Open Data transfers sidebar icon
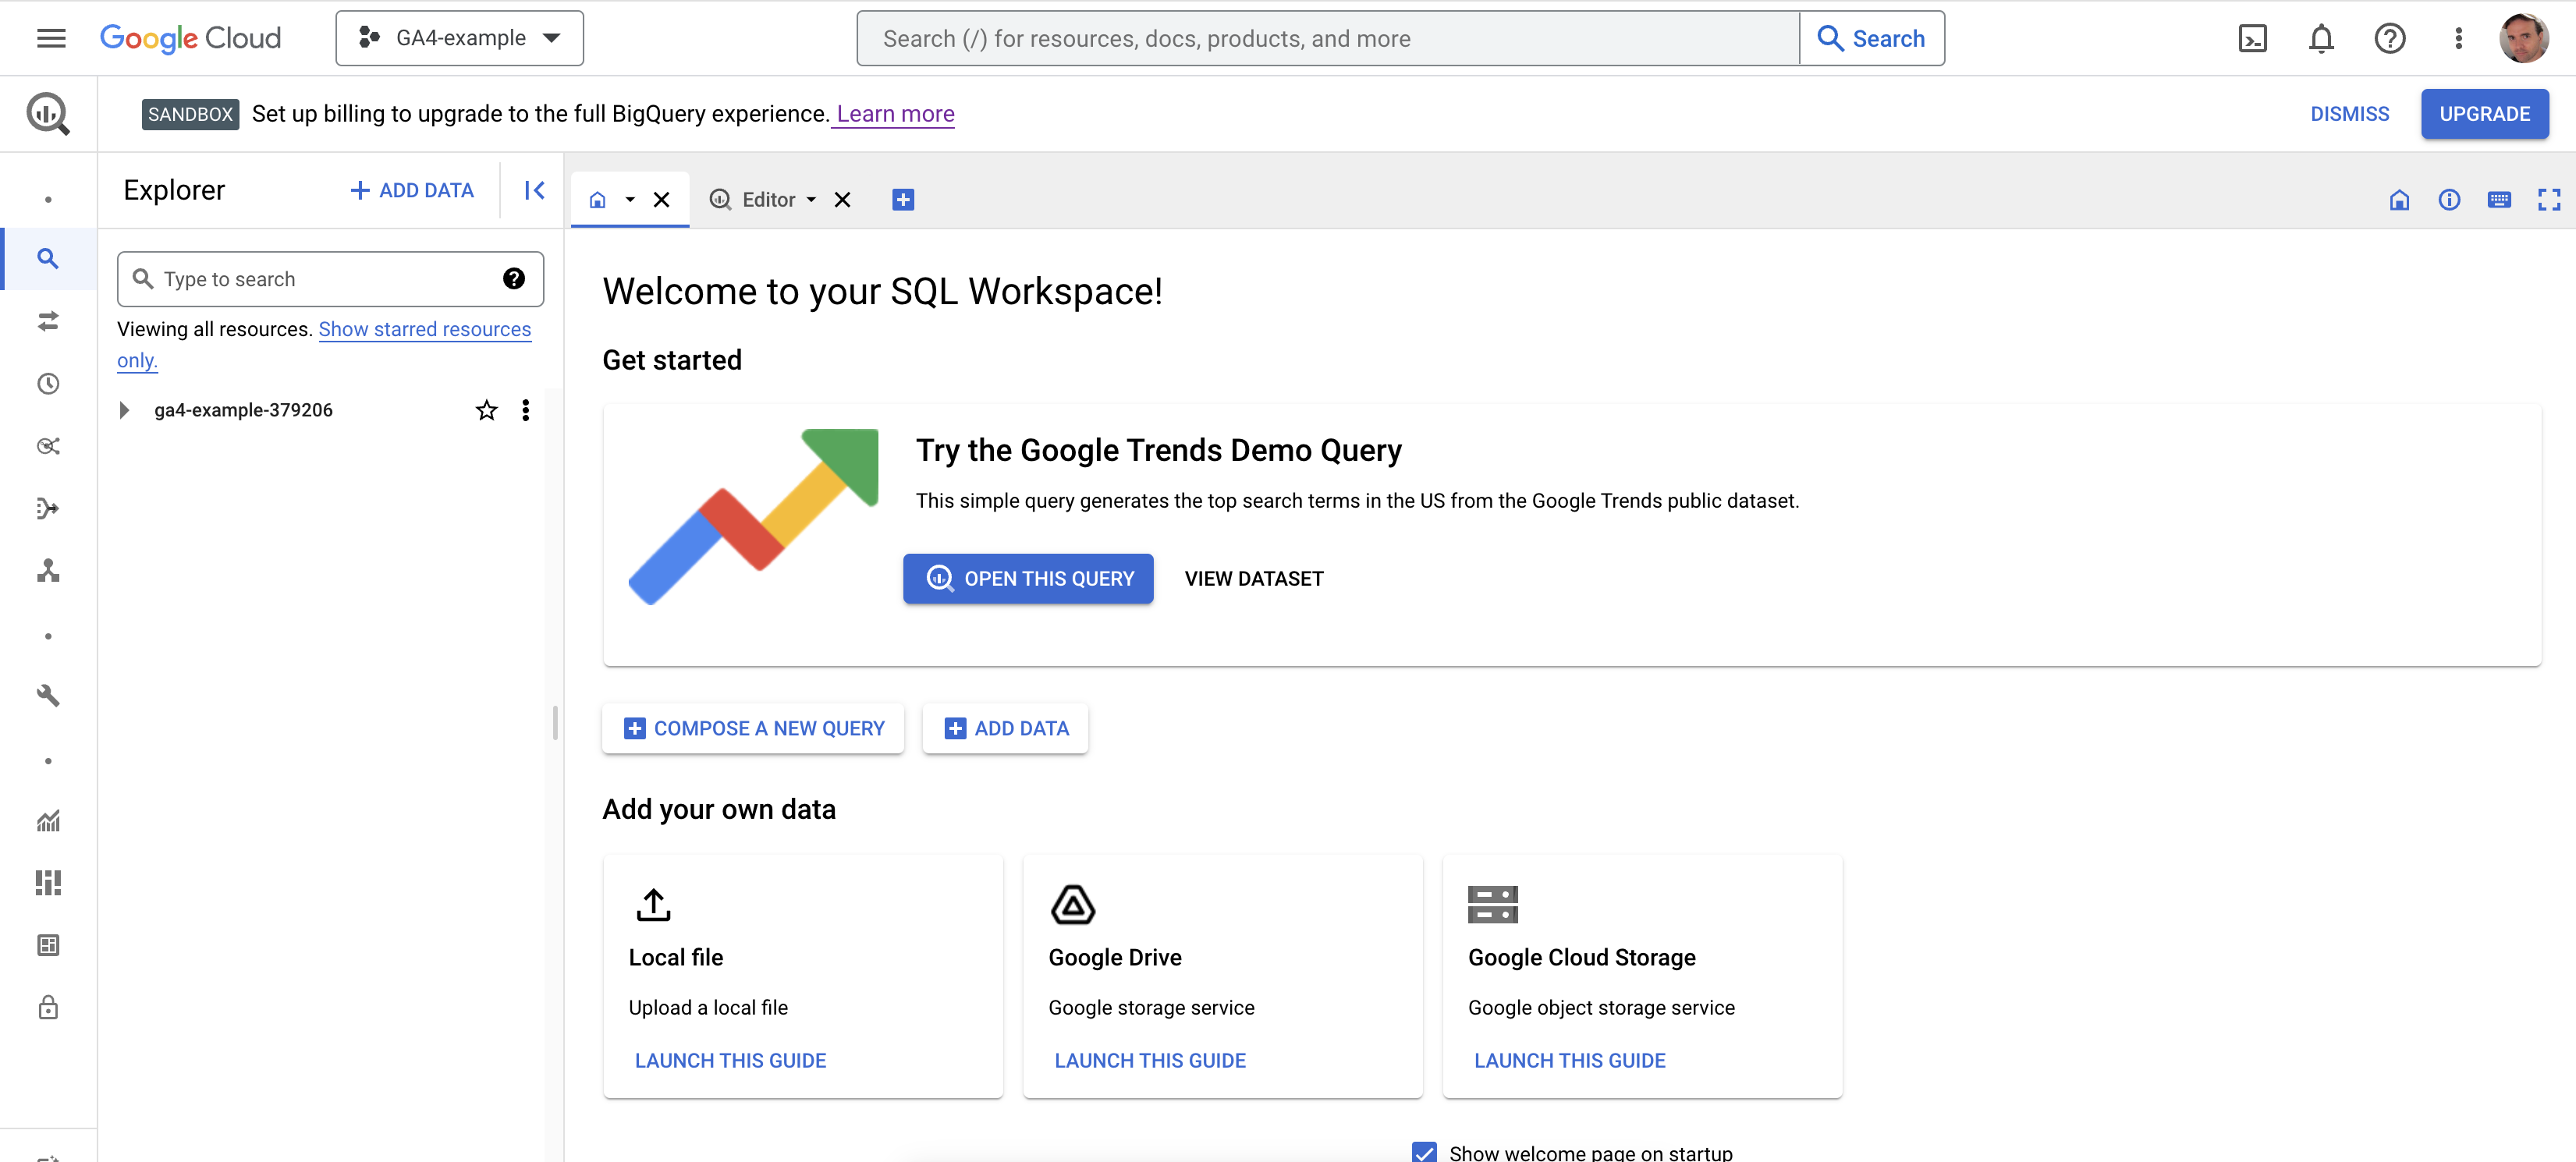Viewport: 2576px width, 1162px height. pyautogui.click(x=48, y=321)
